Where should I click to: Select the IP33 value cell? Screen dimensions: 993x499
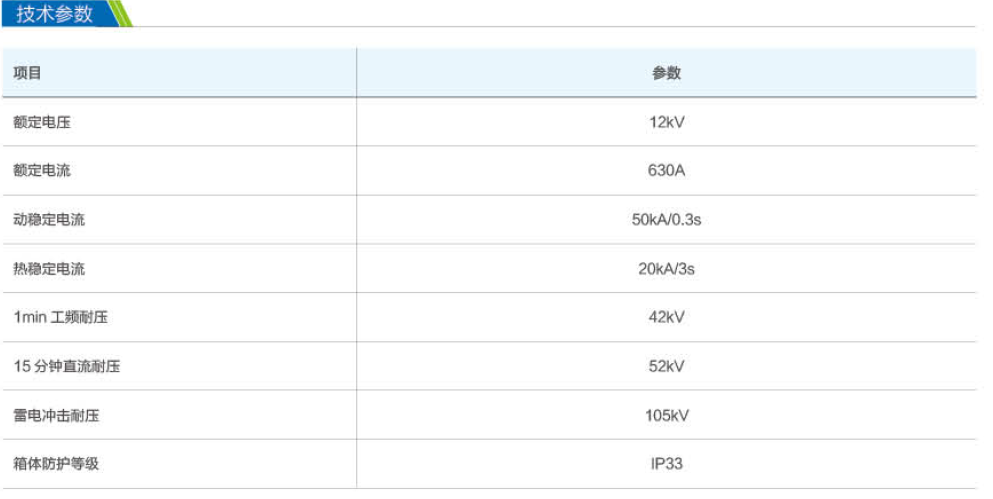pyautogui.click(x=666, y=464)
